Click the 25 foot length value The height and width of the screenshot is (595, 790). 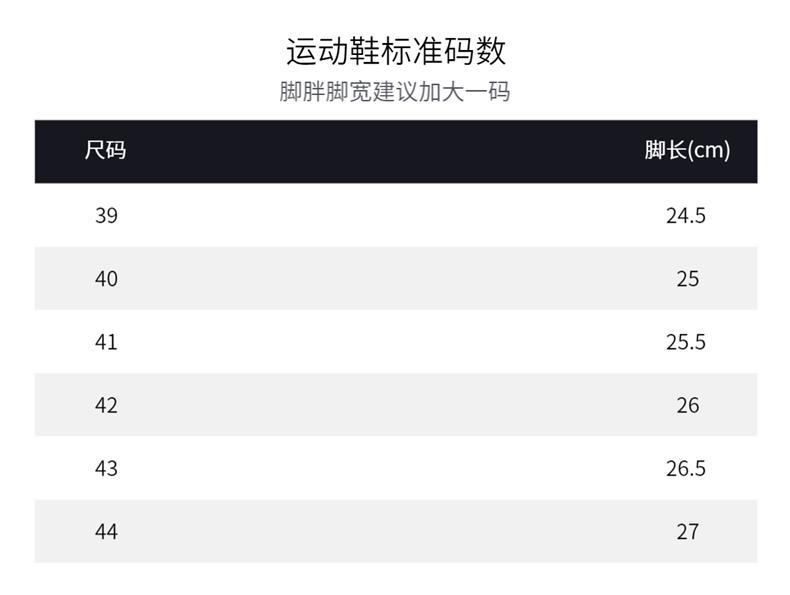point(687,278)
